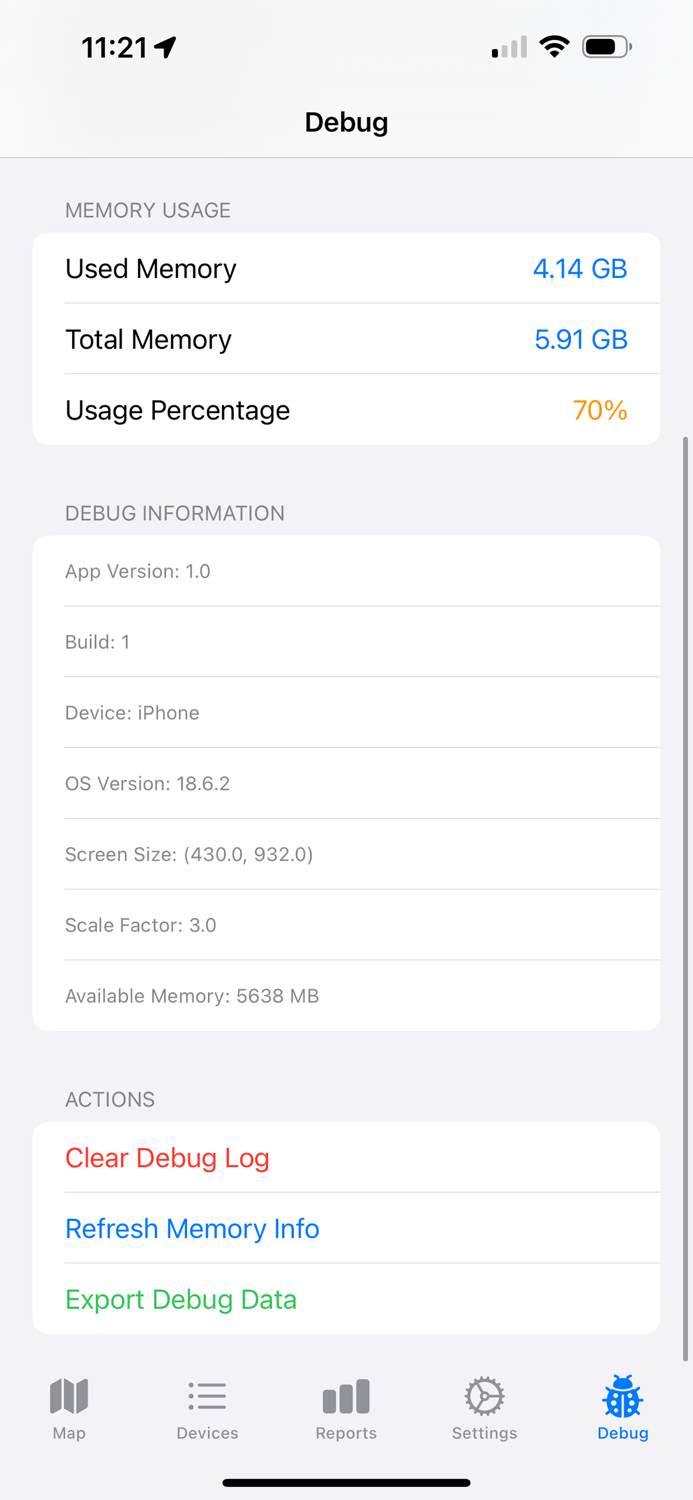The height and width of the screenshot is (1500, 693).
Task: Tap the Usage Percentage 70% value
Action: click(599, 411)
